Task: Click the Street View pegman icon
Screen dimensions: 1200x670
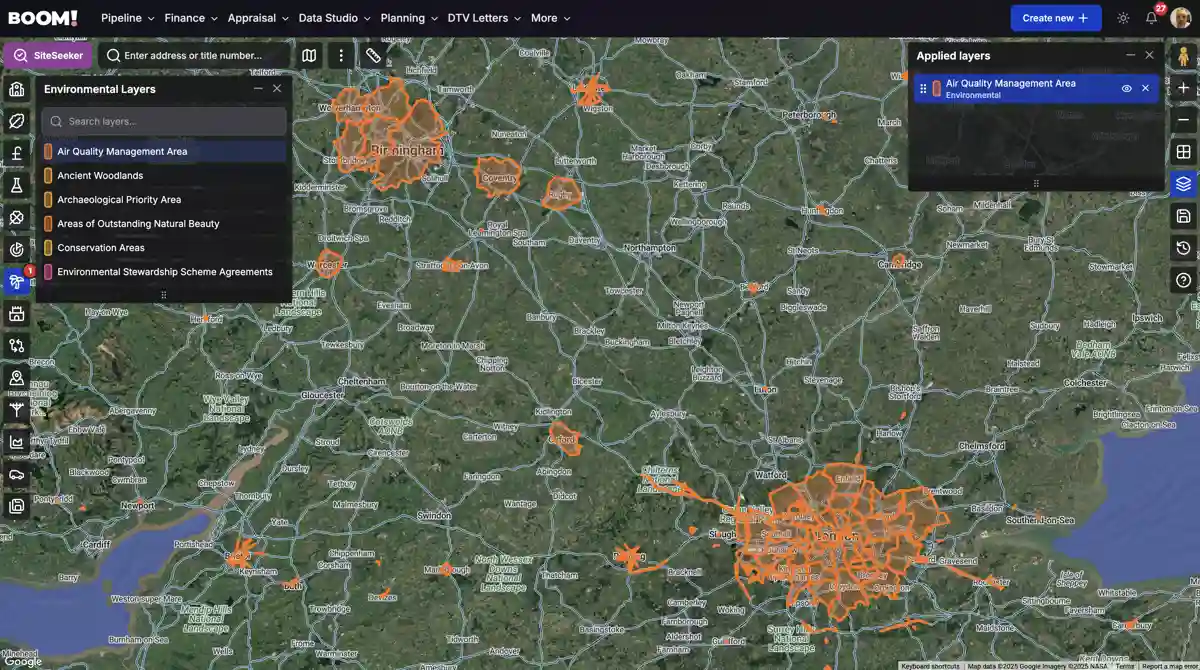Action: [1183, 56]
